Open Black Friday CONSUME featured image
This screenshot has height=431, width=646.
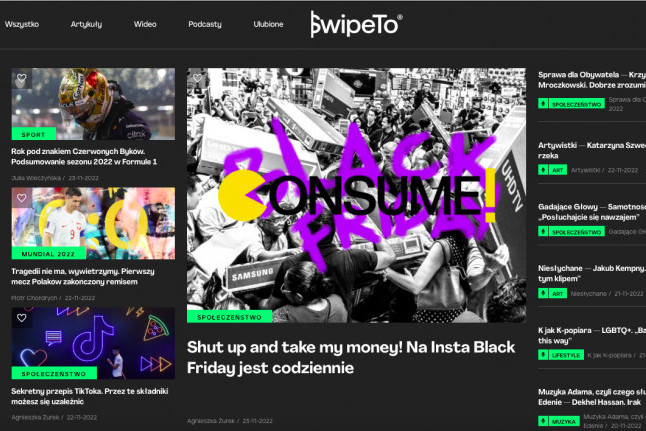[356, 195]
